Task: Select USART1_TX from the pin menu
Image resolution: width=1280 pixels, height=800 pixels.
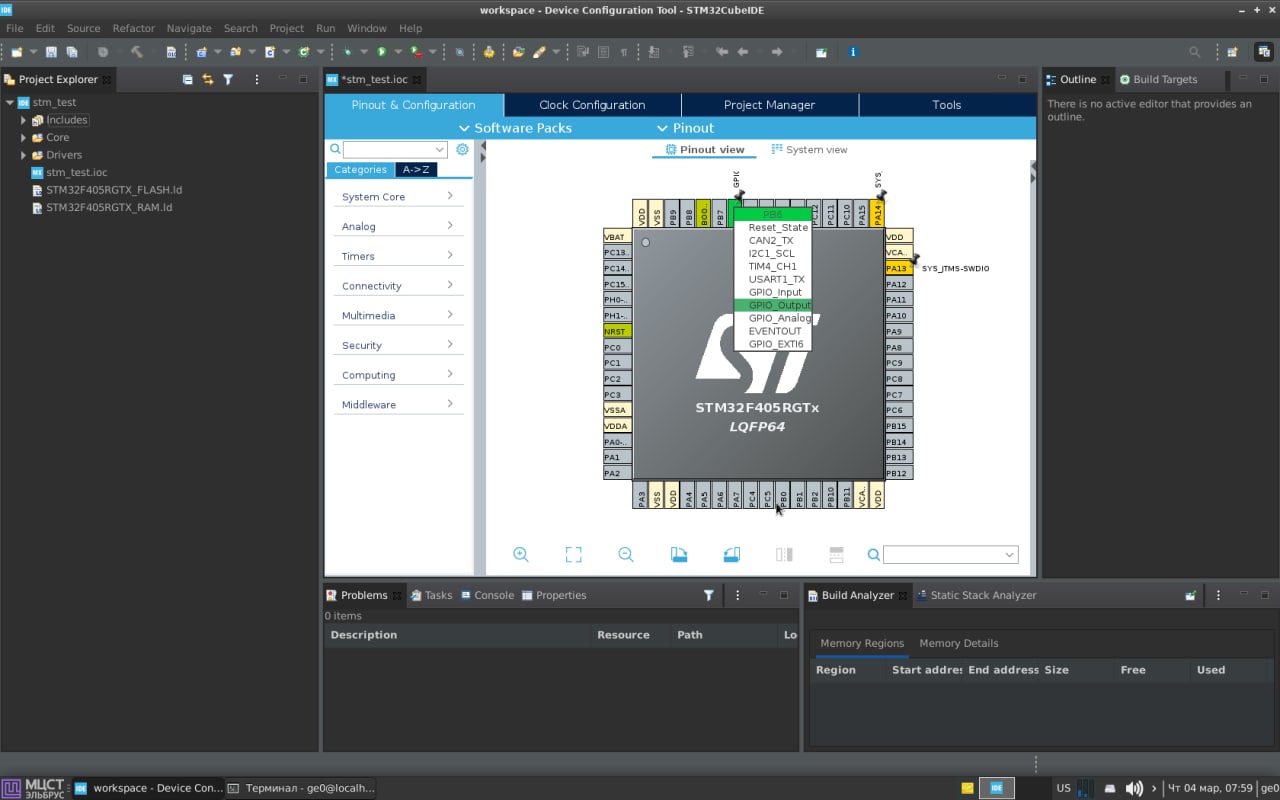Action: 773,279
